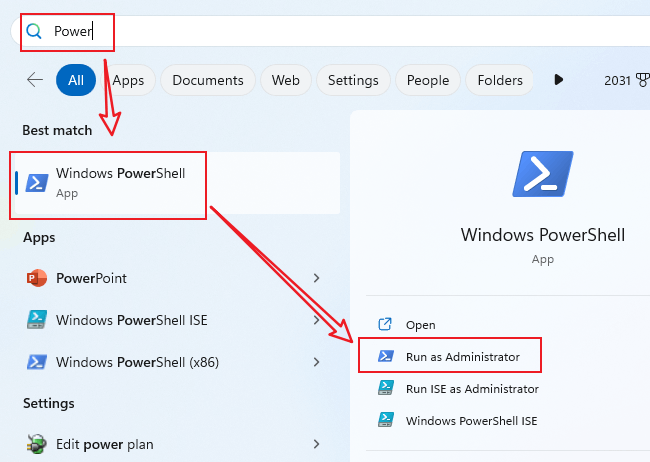650x462 pixels.
Task: Switch to the Folders filter tab
Action: [x=500, y=80]
